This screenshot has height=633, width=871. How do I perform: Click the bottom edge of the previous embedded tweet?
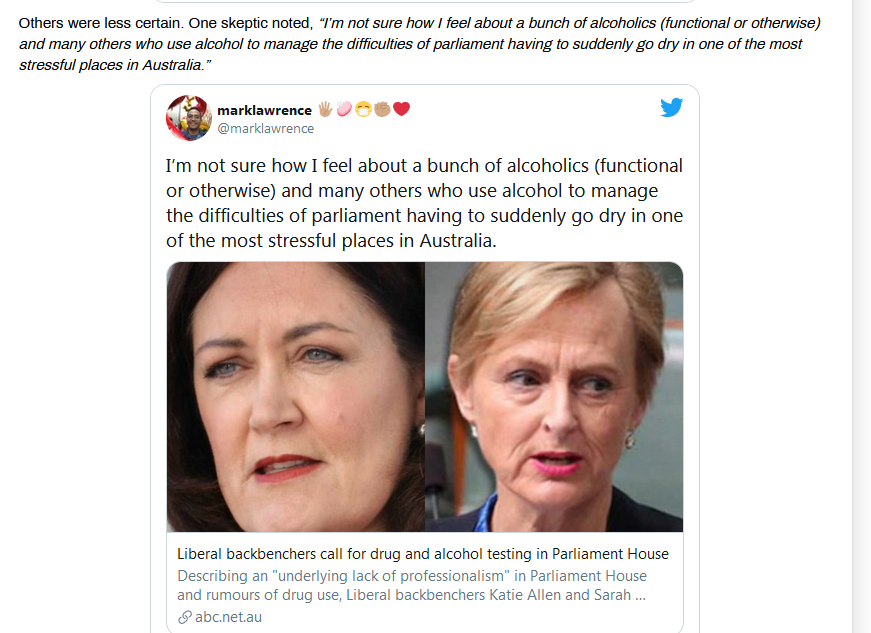425,2
